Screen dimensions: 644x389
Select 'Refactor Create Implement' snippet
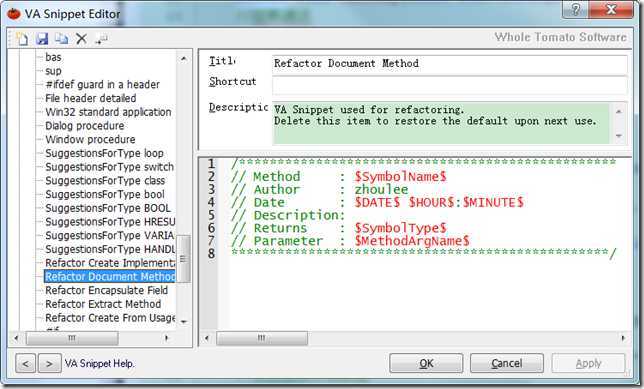(110, 263)
